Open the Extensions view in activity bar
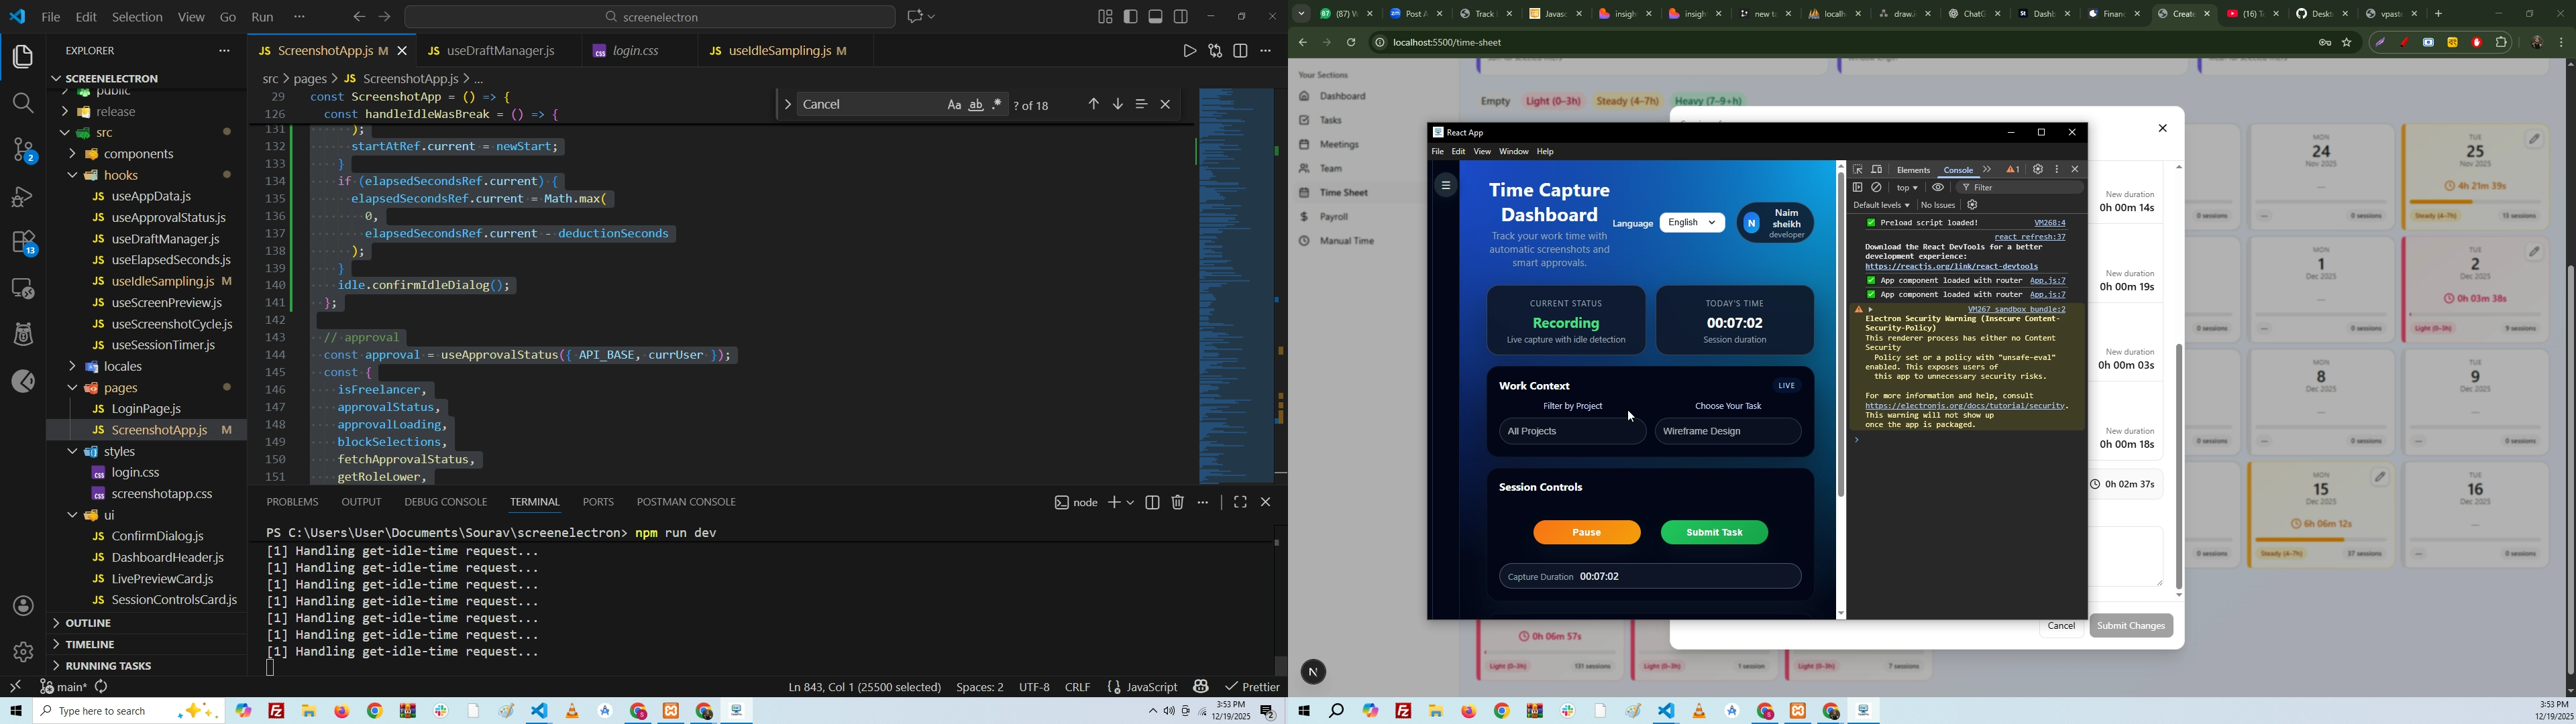This screenshot has height=724, width=2576. pos(24,243)
